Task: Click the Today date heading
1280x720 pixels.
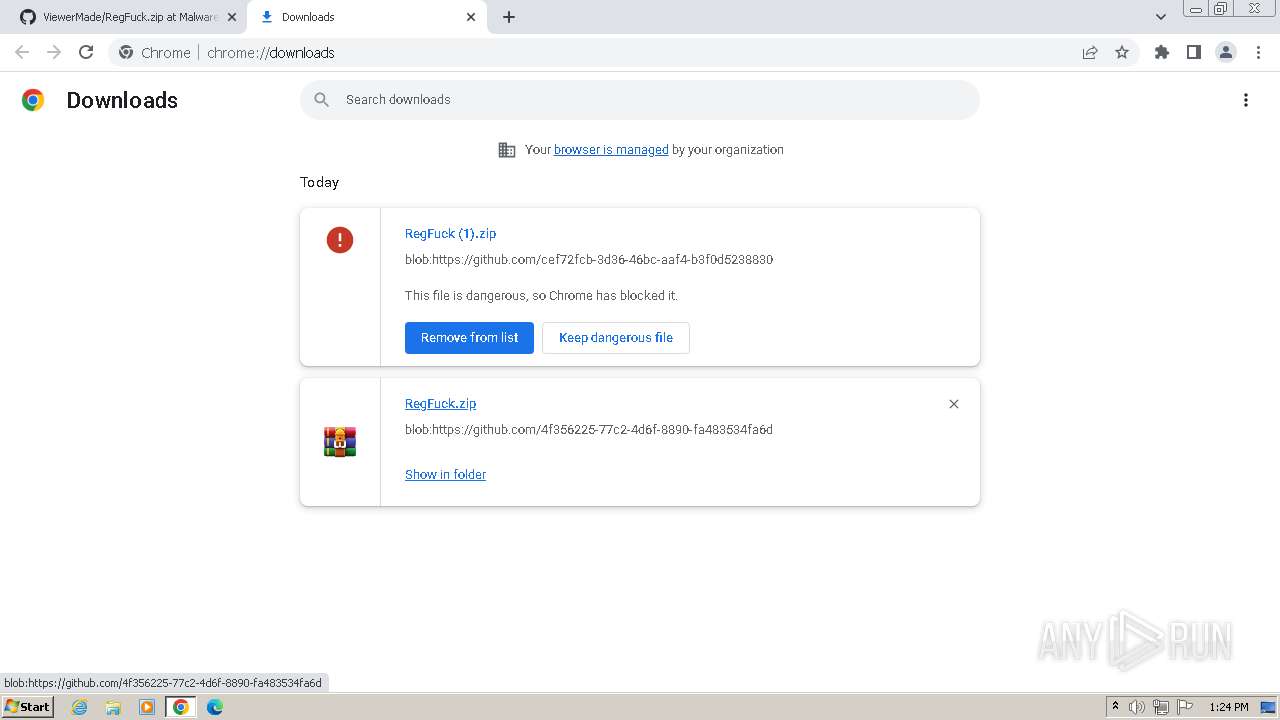Action: coord(319,182)
